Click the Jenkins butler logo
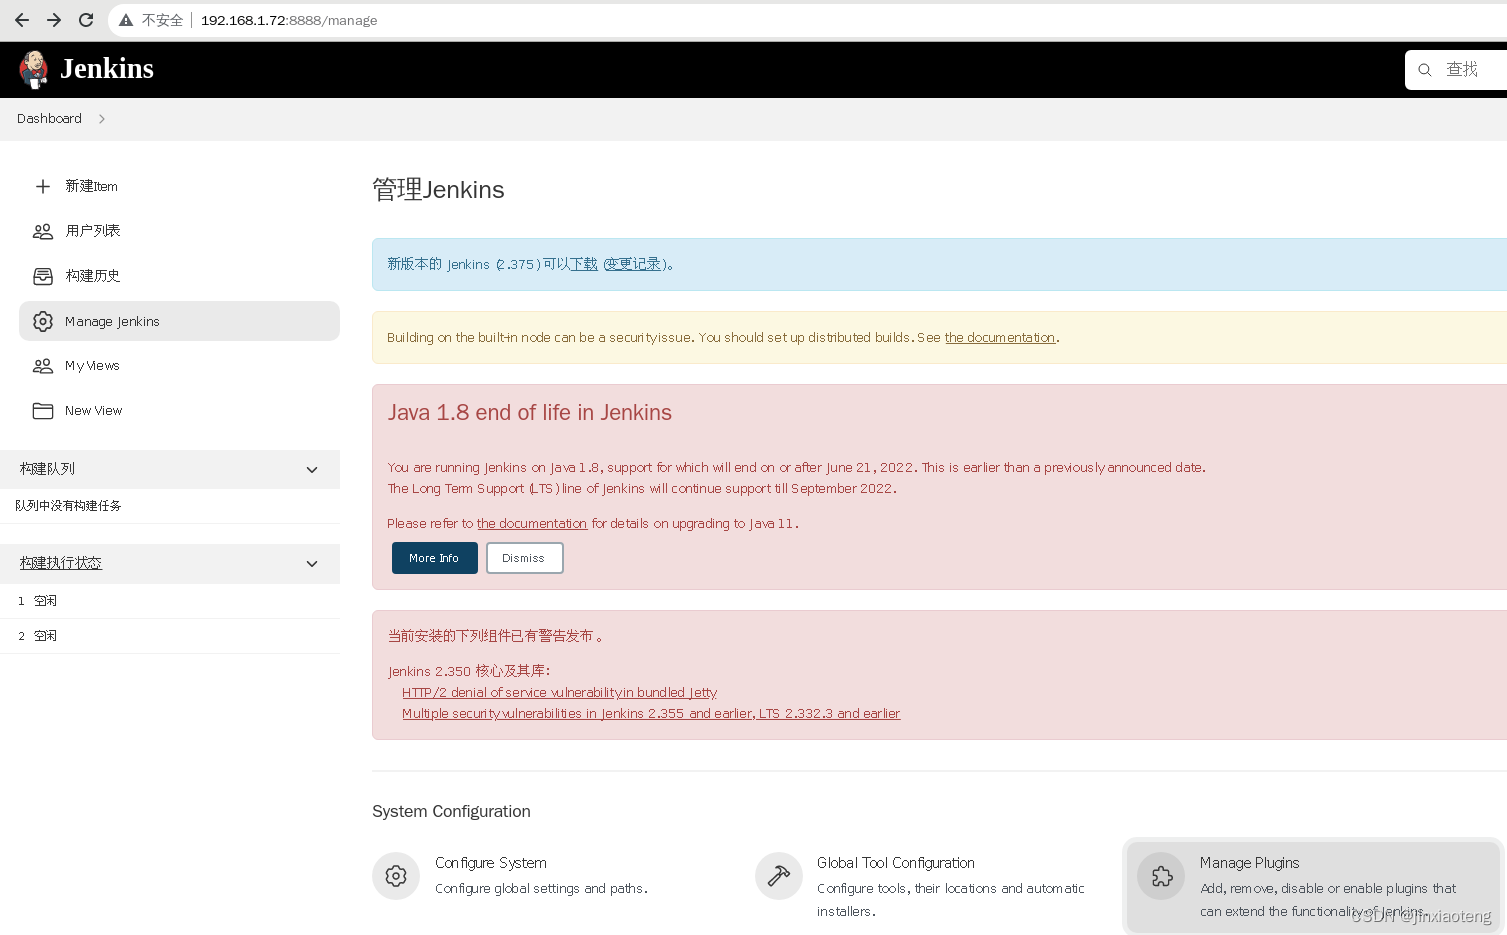Viewport: 1507px width, 935px height. click(x=34, y=69)
